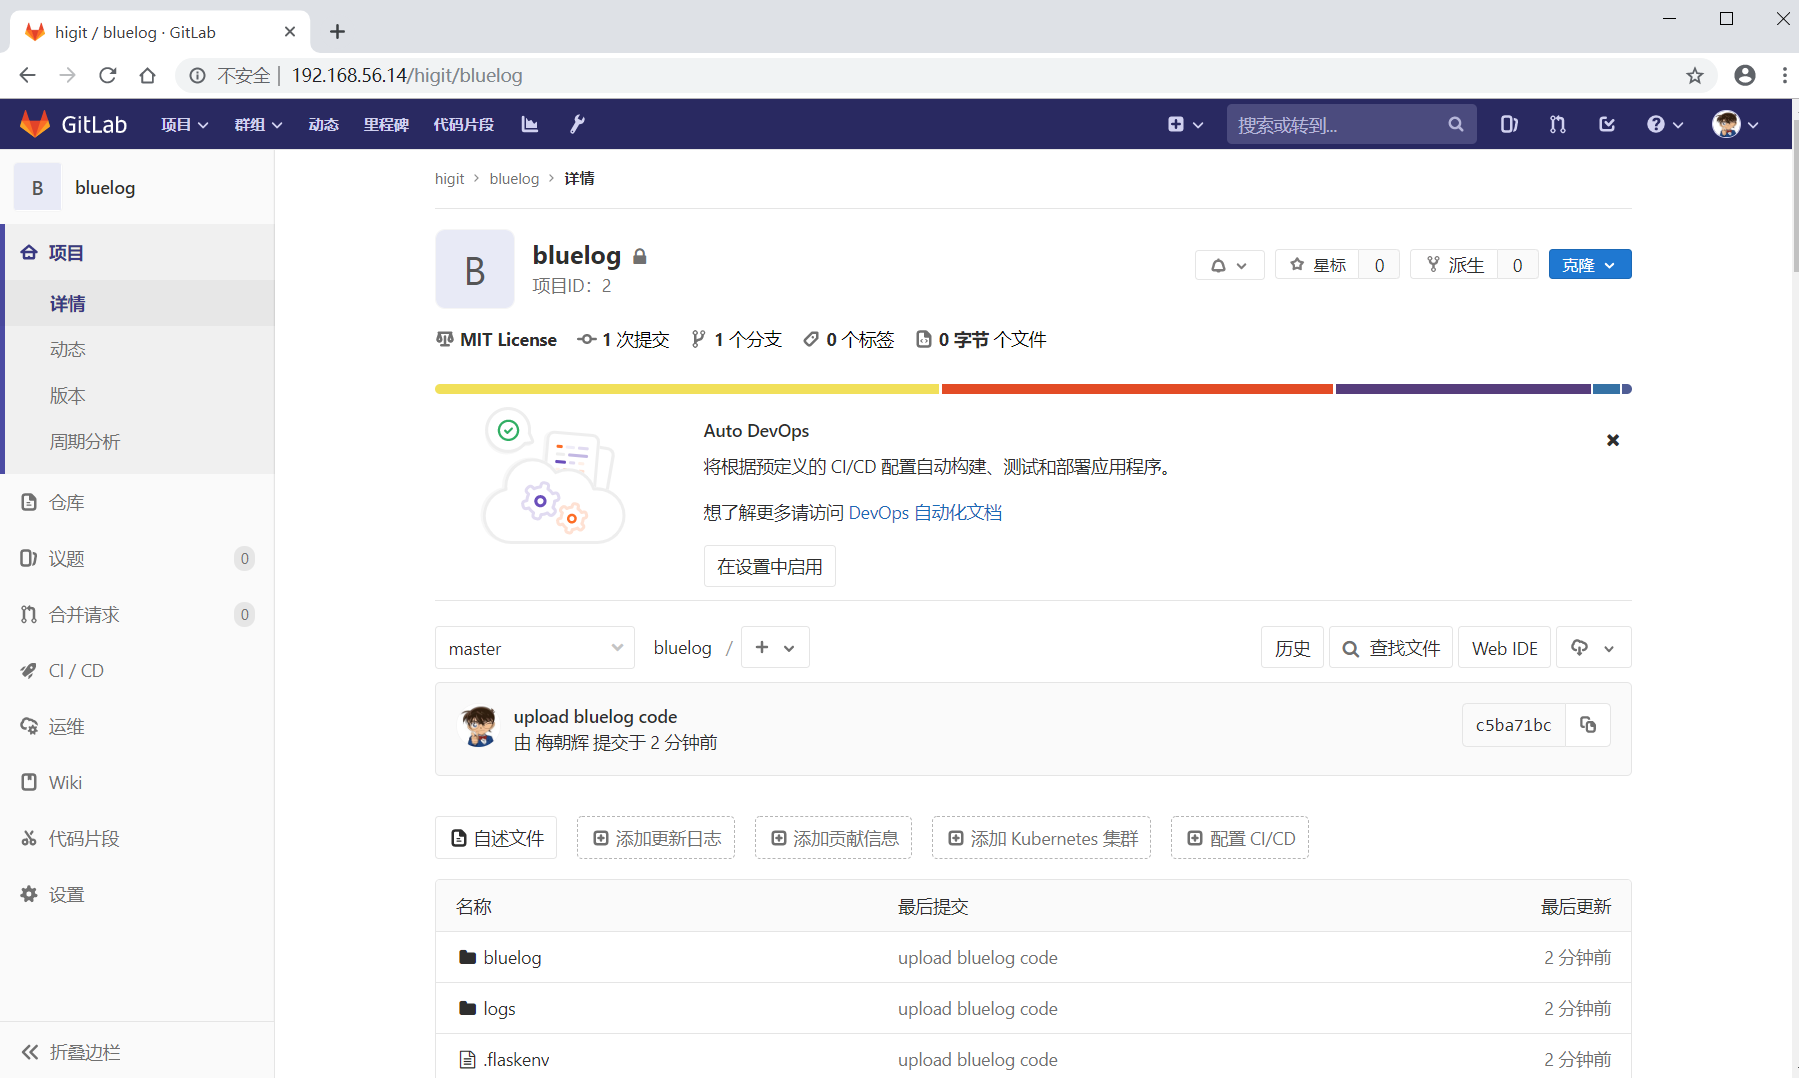Image resolution: width=1799 pixels, height=1078 pixels.
Task: Click the commit author avatar
Action: point(479,727)
